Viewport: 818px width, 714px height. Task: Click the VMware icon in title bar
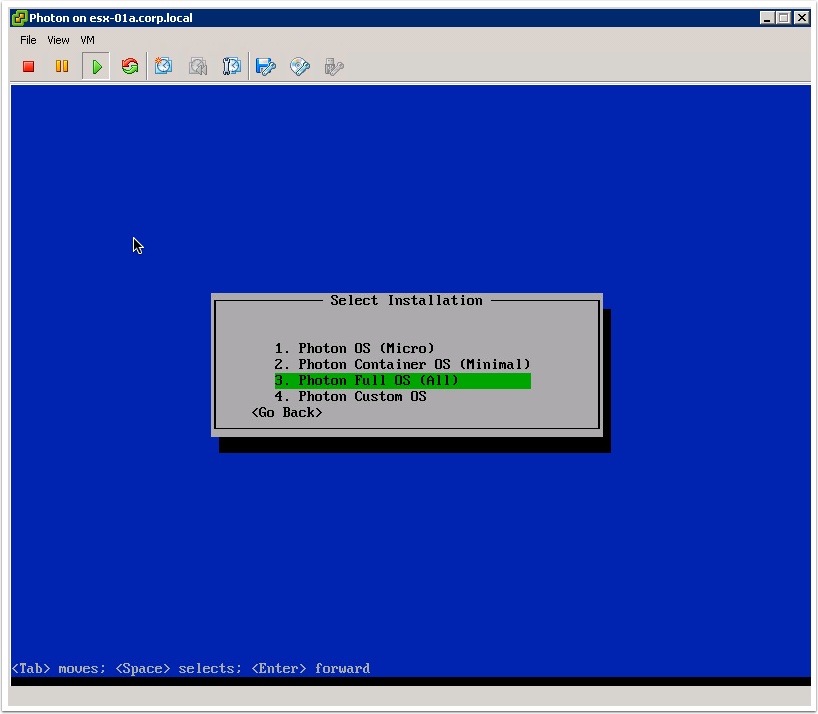tap(19, 18)
